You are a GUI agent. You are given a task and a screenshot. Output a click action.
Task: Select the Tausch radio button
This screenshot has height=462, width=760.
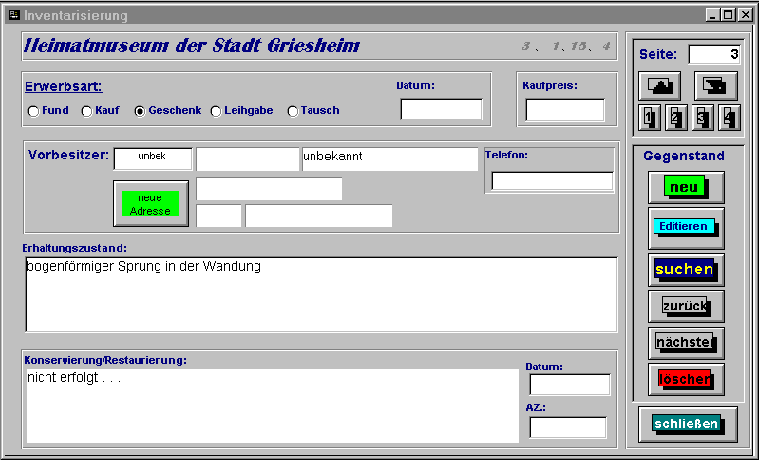click(293, 111)
